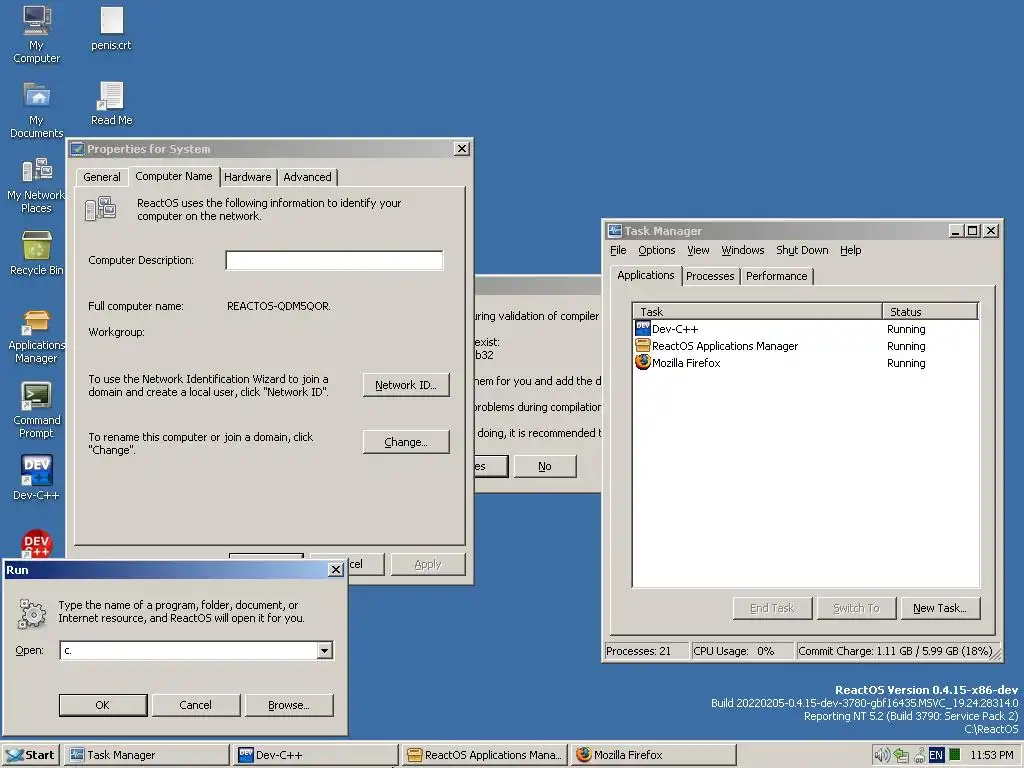Click the green Task Manager tray icon
Screen dimensions: 1024x768
pos(955,755)
